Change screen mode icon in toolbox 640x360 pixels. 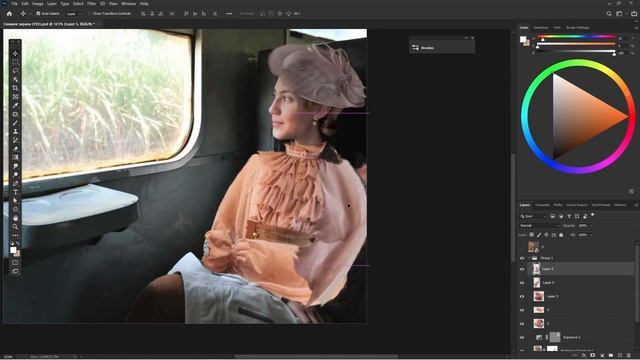click(15, 271)
